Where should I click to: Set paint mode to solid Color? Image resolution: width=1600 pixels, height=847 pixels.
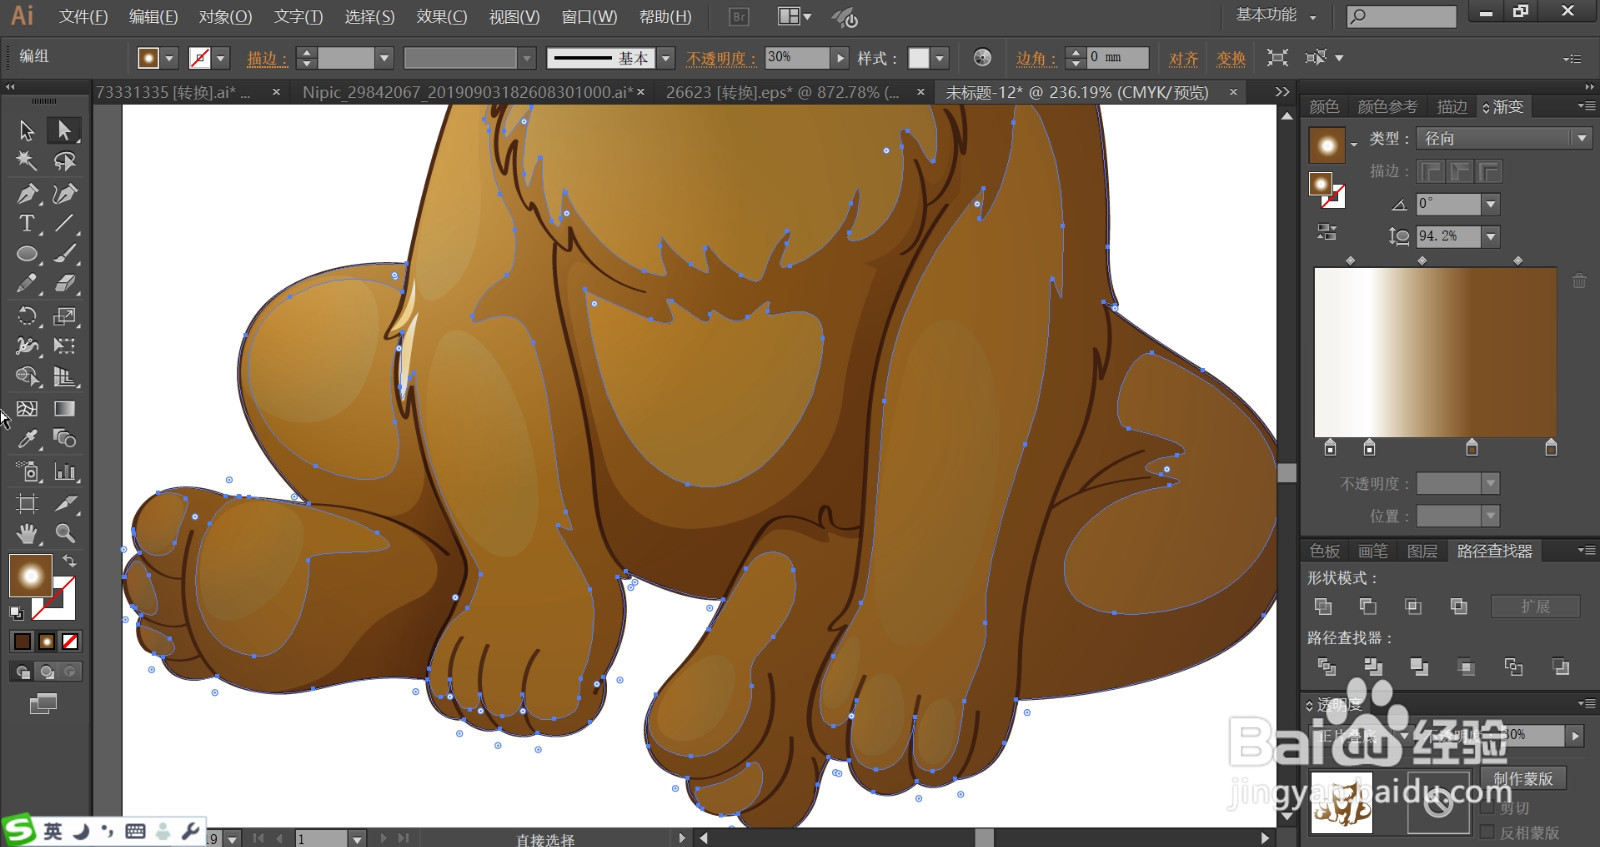[22, 641]
